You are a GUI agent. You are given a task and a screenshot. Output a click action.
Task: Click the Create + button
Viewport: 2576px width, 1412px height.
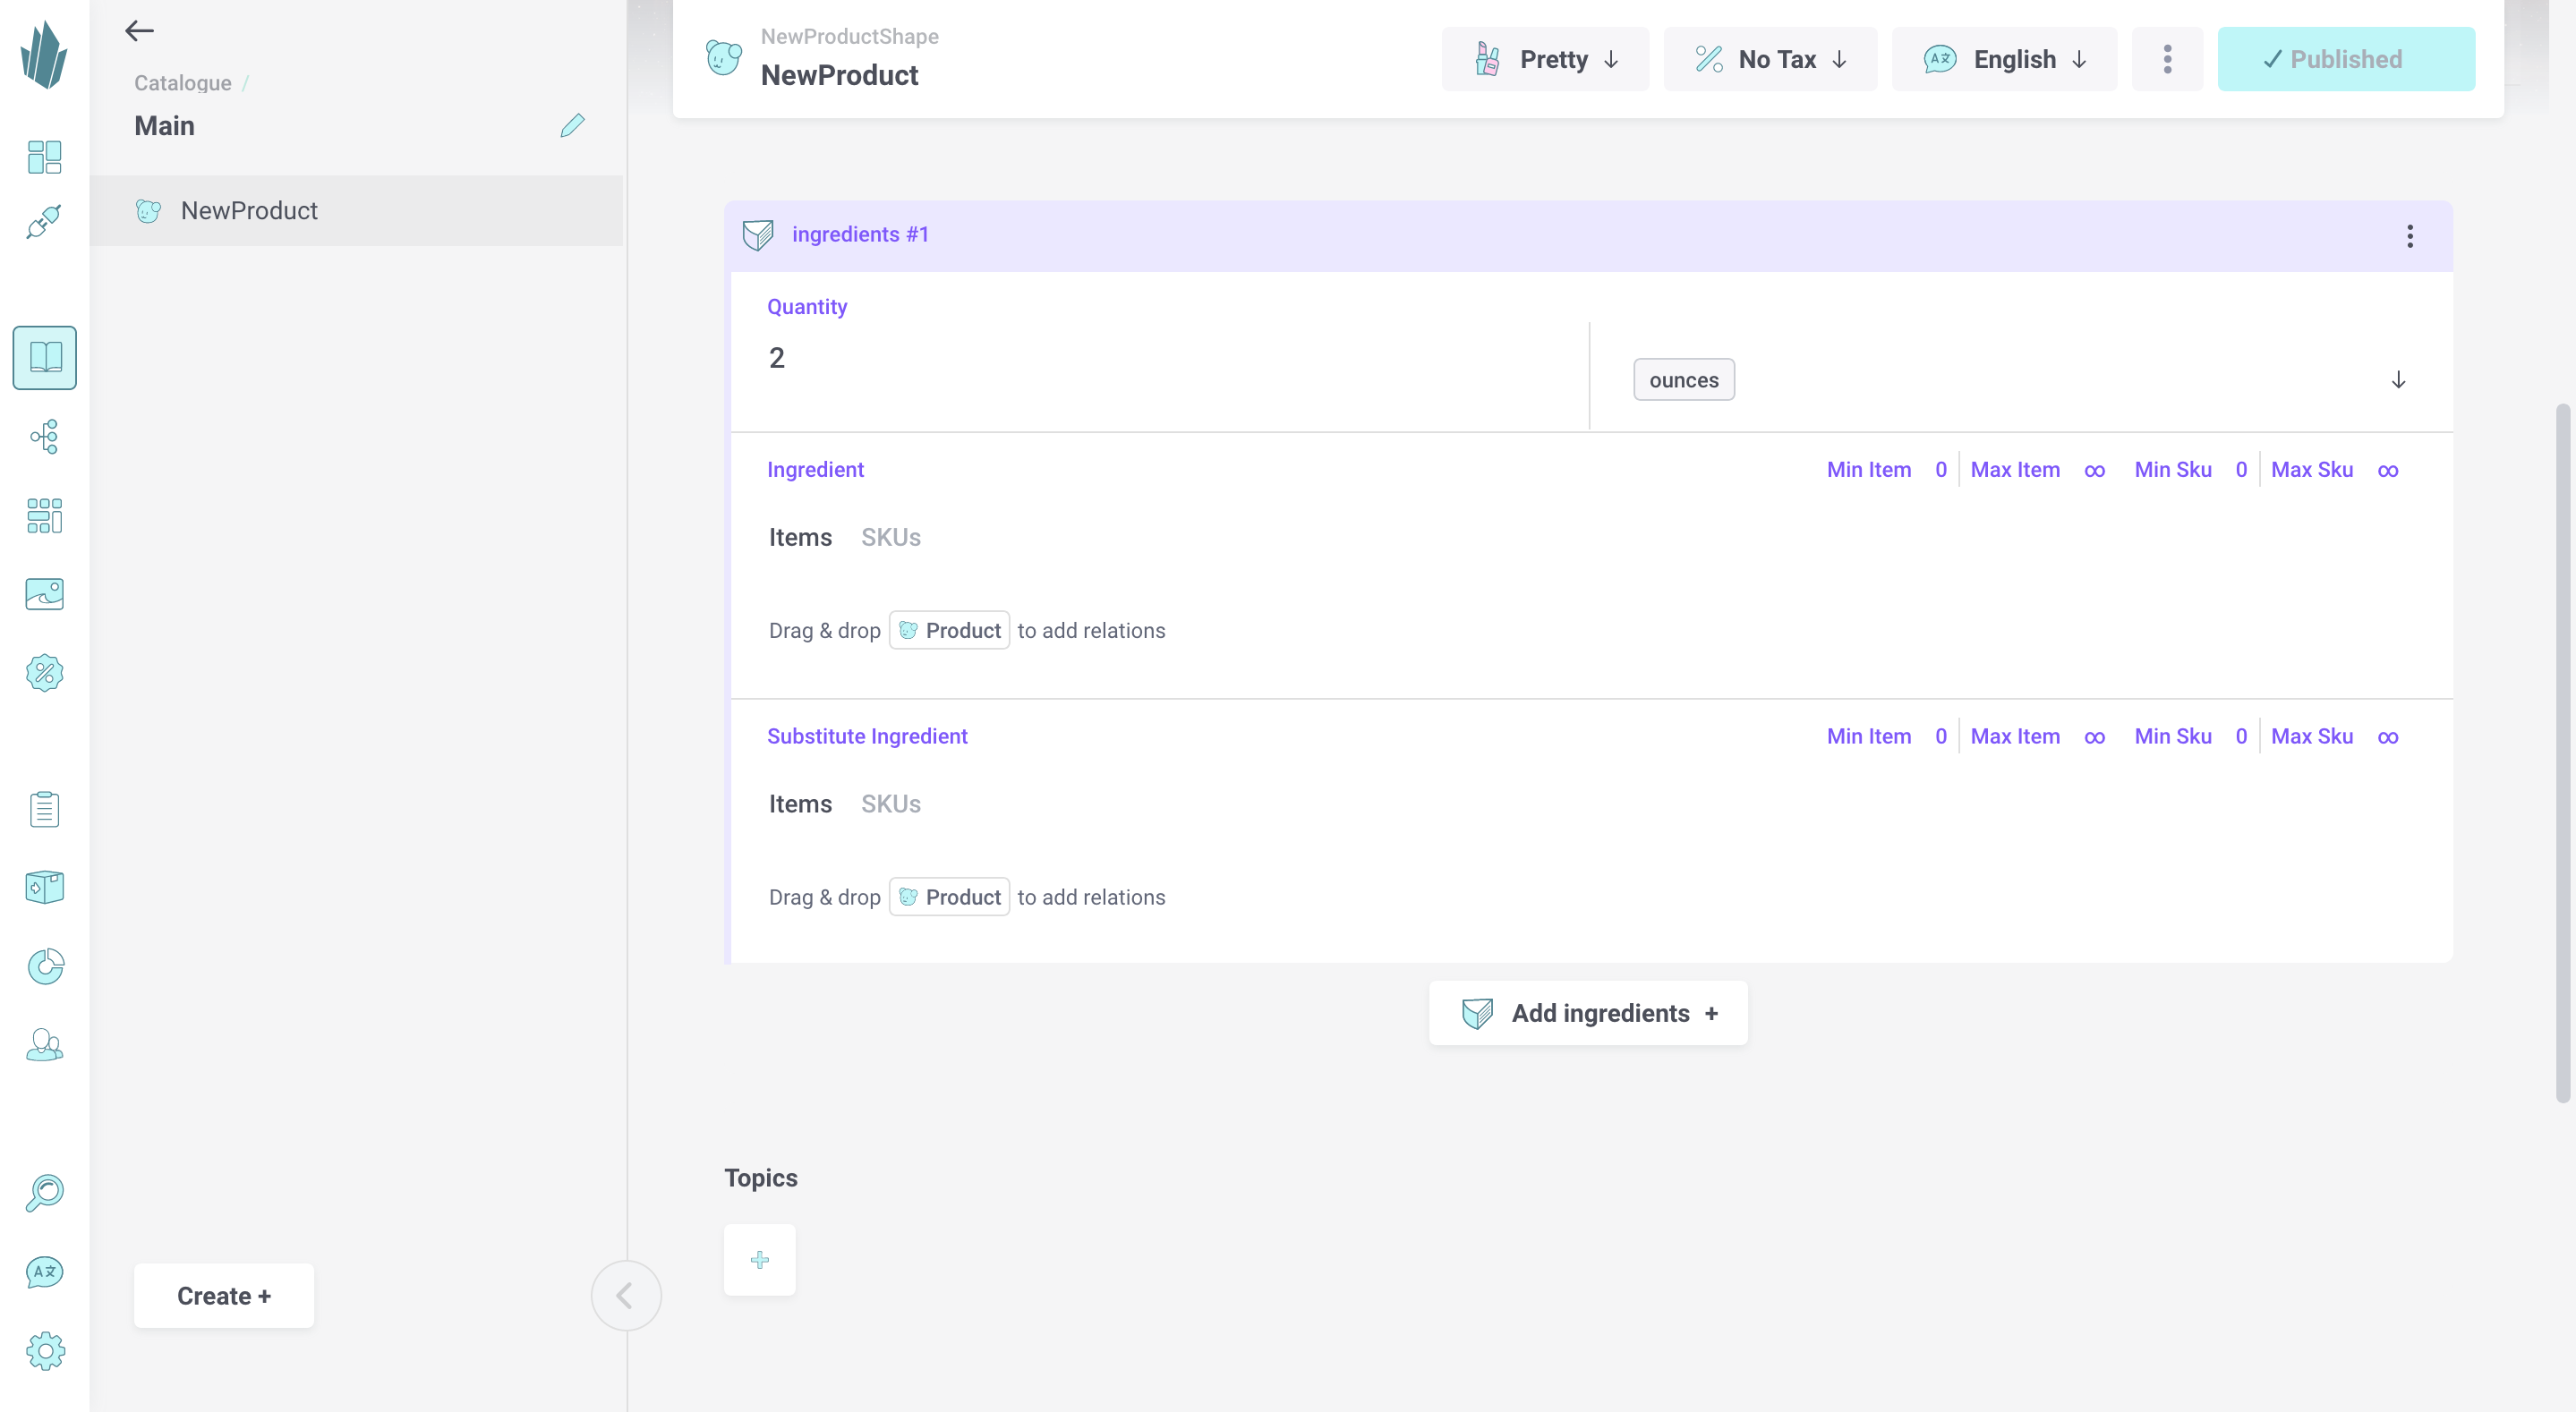(x=224, y=1295)
